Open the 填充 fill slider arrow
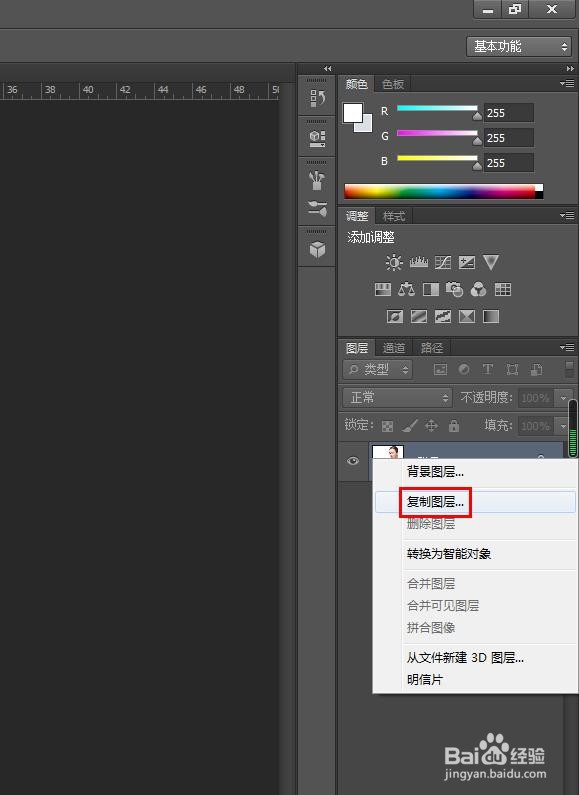Viewport: 579px width, 795px height. 563,426
